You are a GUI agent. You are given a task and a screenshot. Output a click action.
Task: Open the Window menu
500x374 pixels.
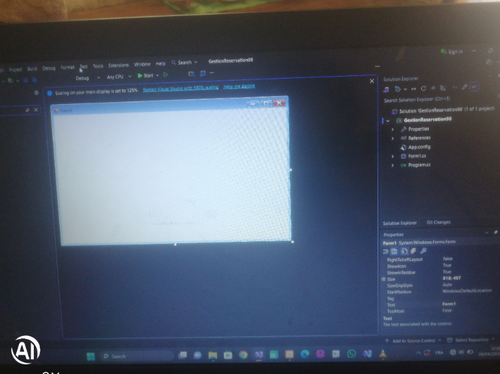142,64
